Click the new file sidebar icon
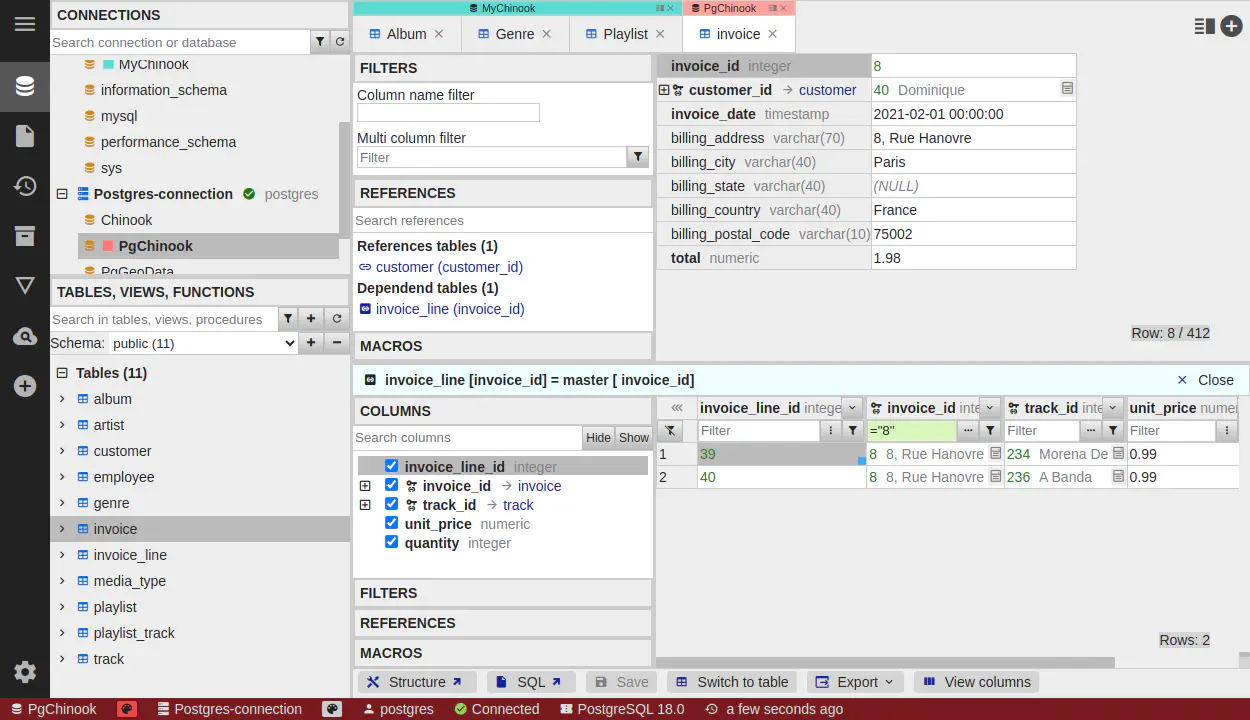 [x=25, y=136]
